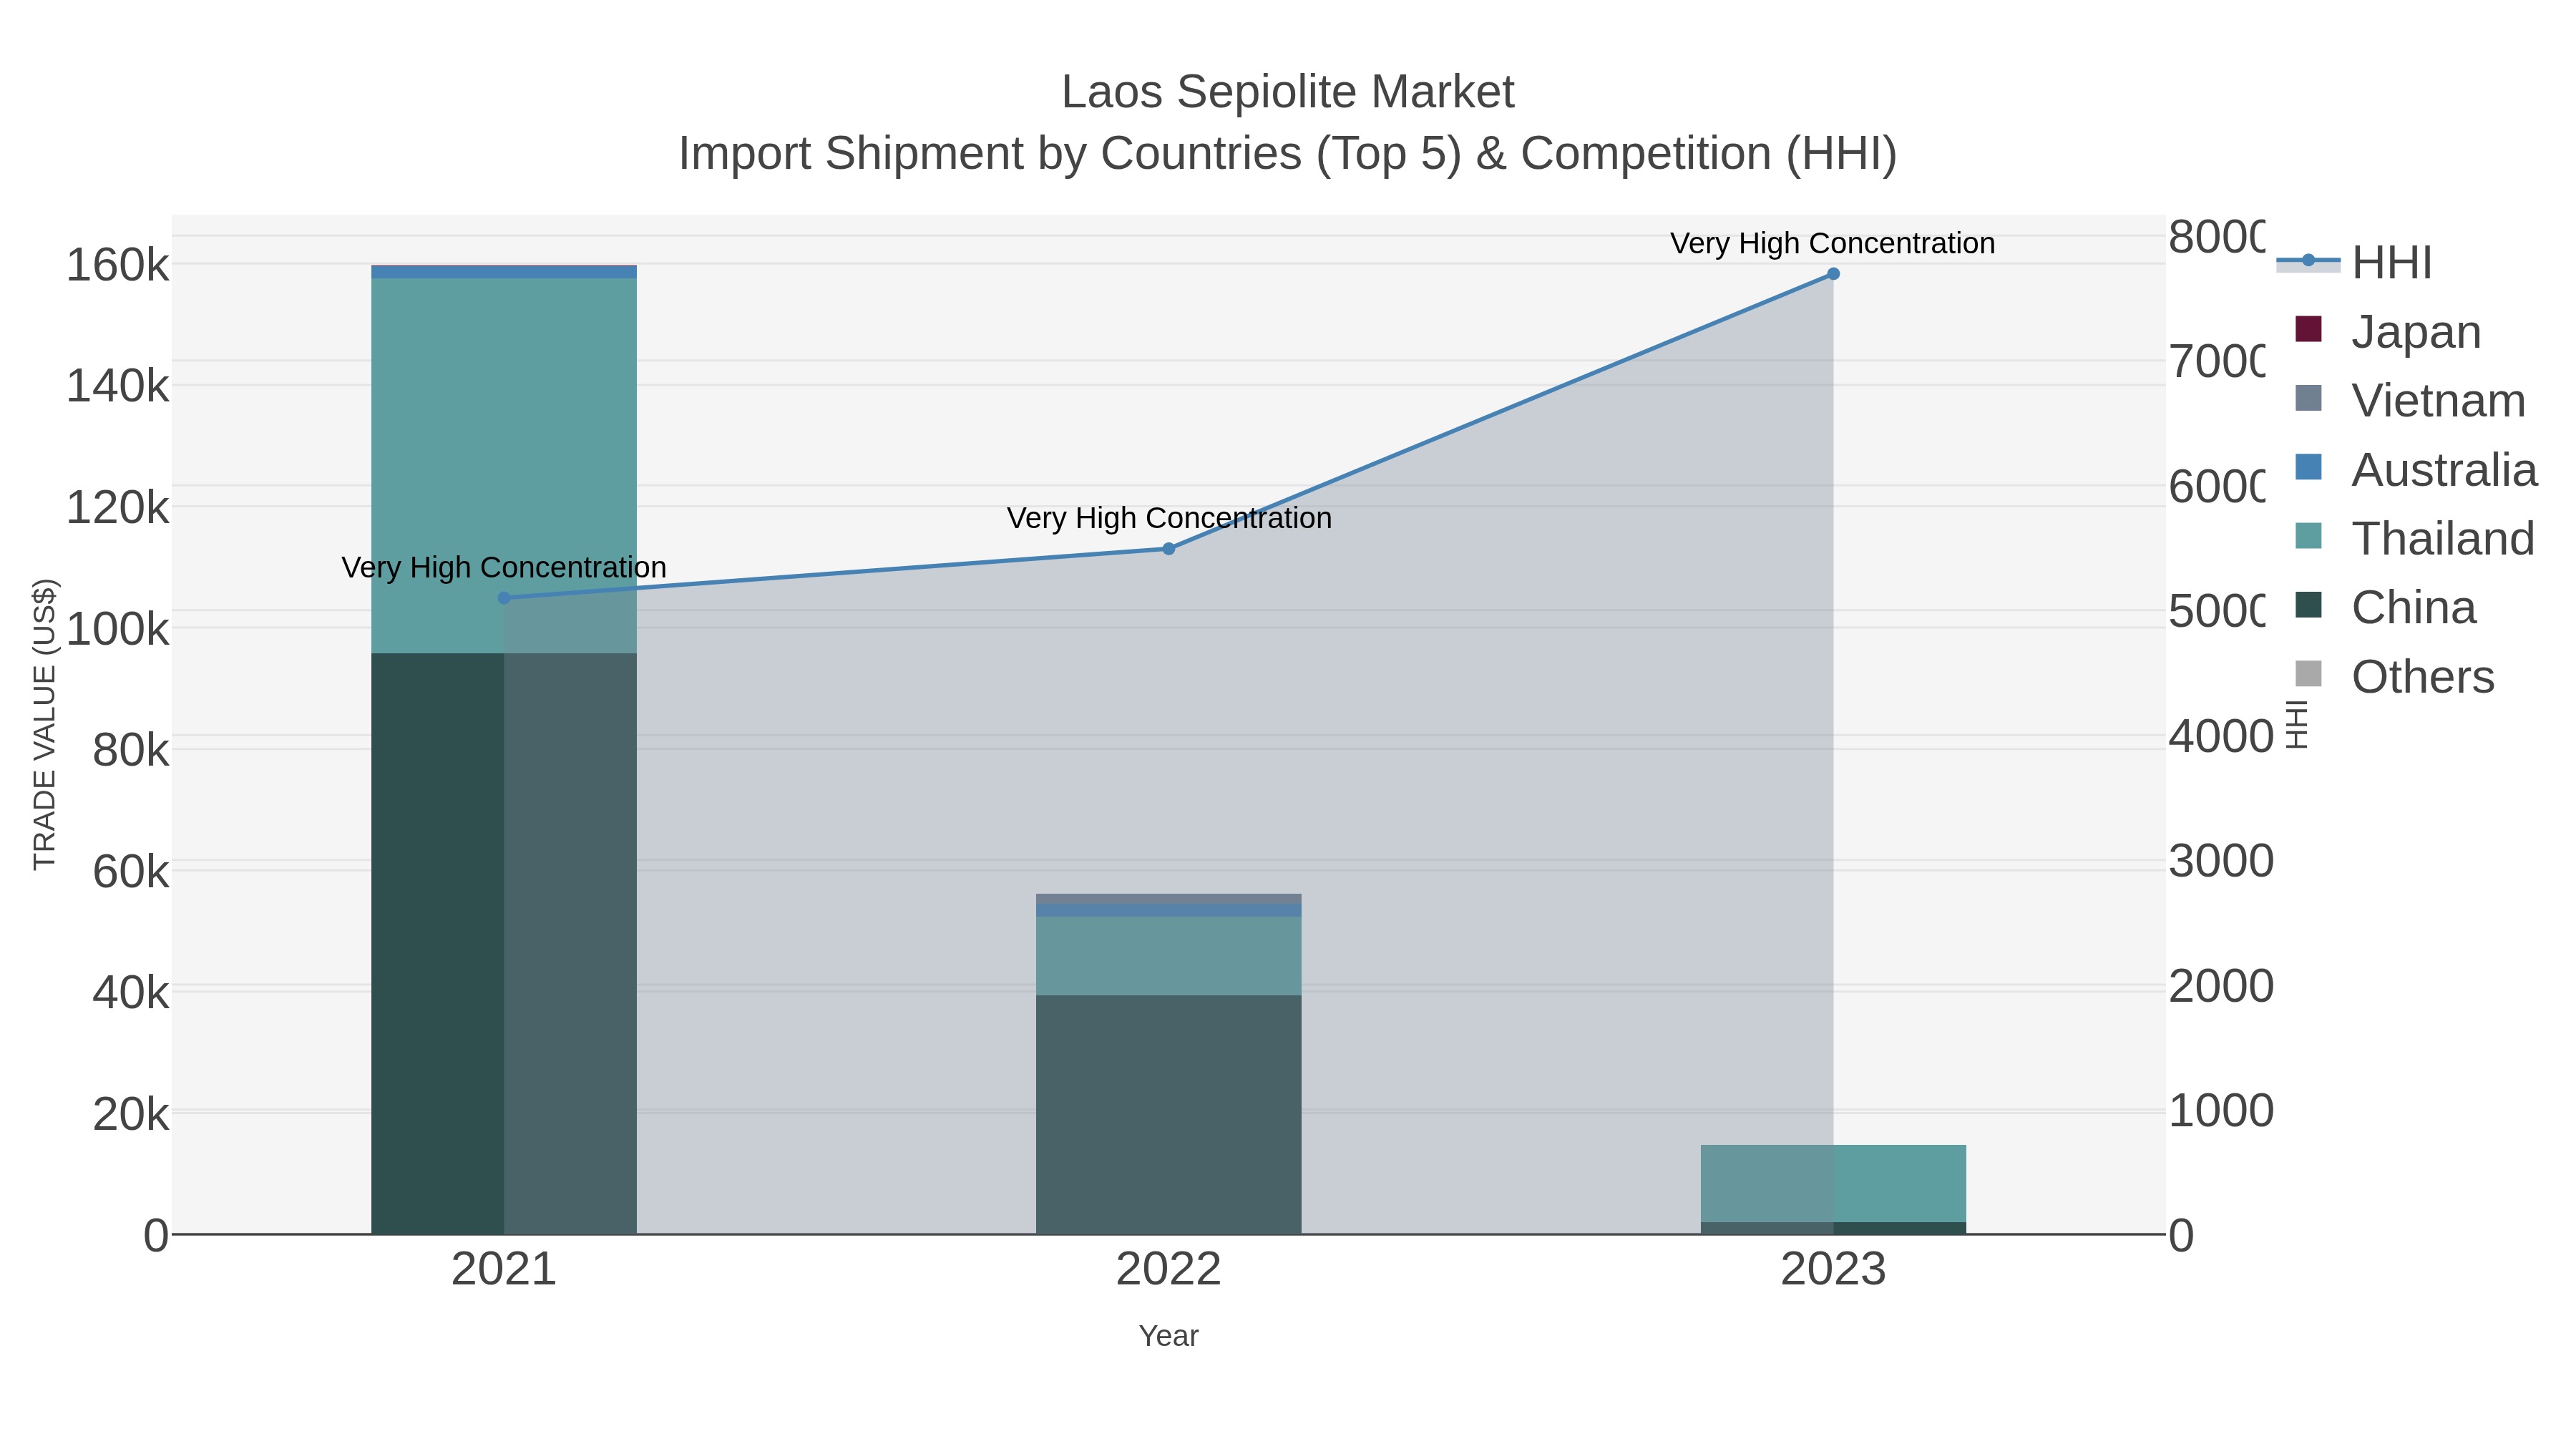Toggle the HHI line legend entry
The height and width of the screenshot is (1449, 2576).
[x=2355, y=263]
